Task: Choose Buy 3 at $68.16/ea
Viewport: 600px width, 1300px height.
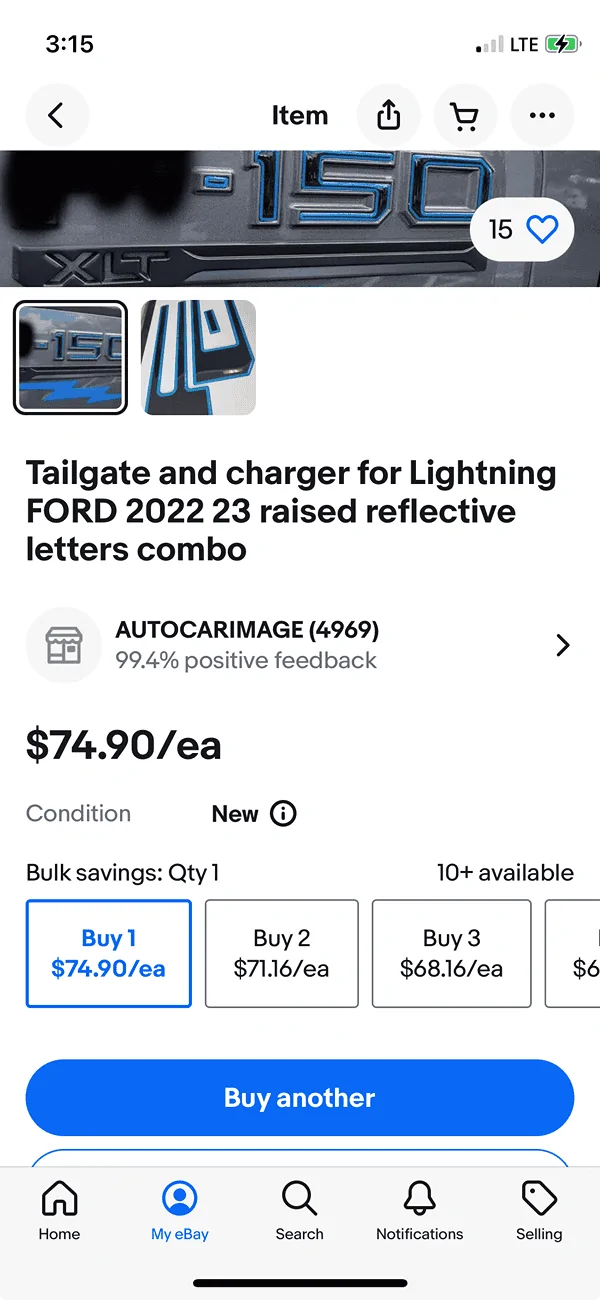Action: pos(451,953)
